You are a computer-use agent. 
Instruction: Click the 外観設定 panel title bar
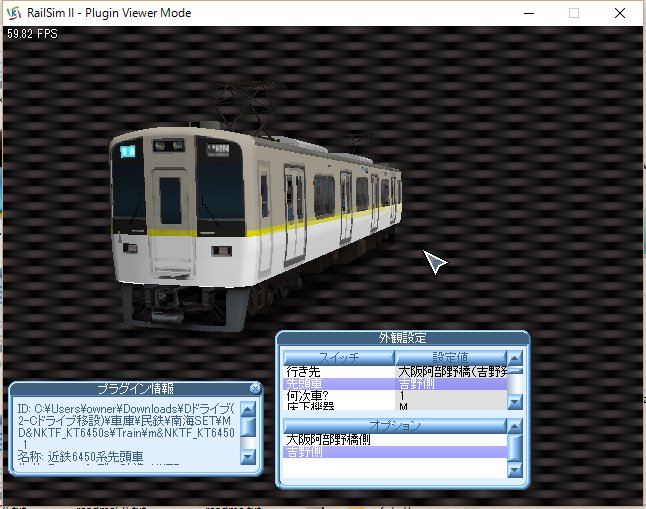click(x=403, y=338)
